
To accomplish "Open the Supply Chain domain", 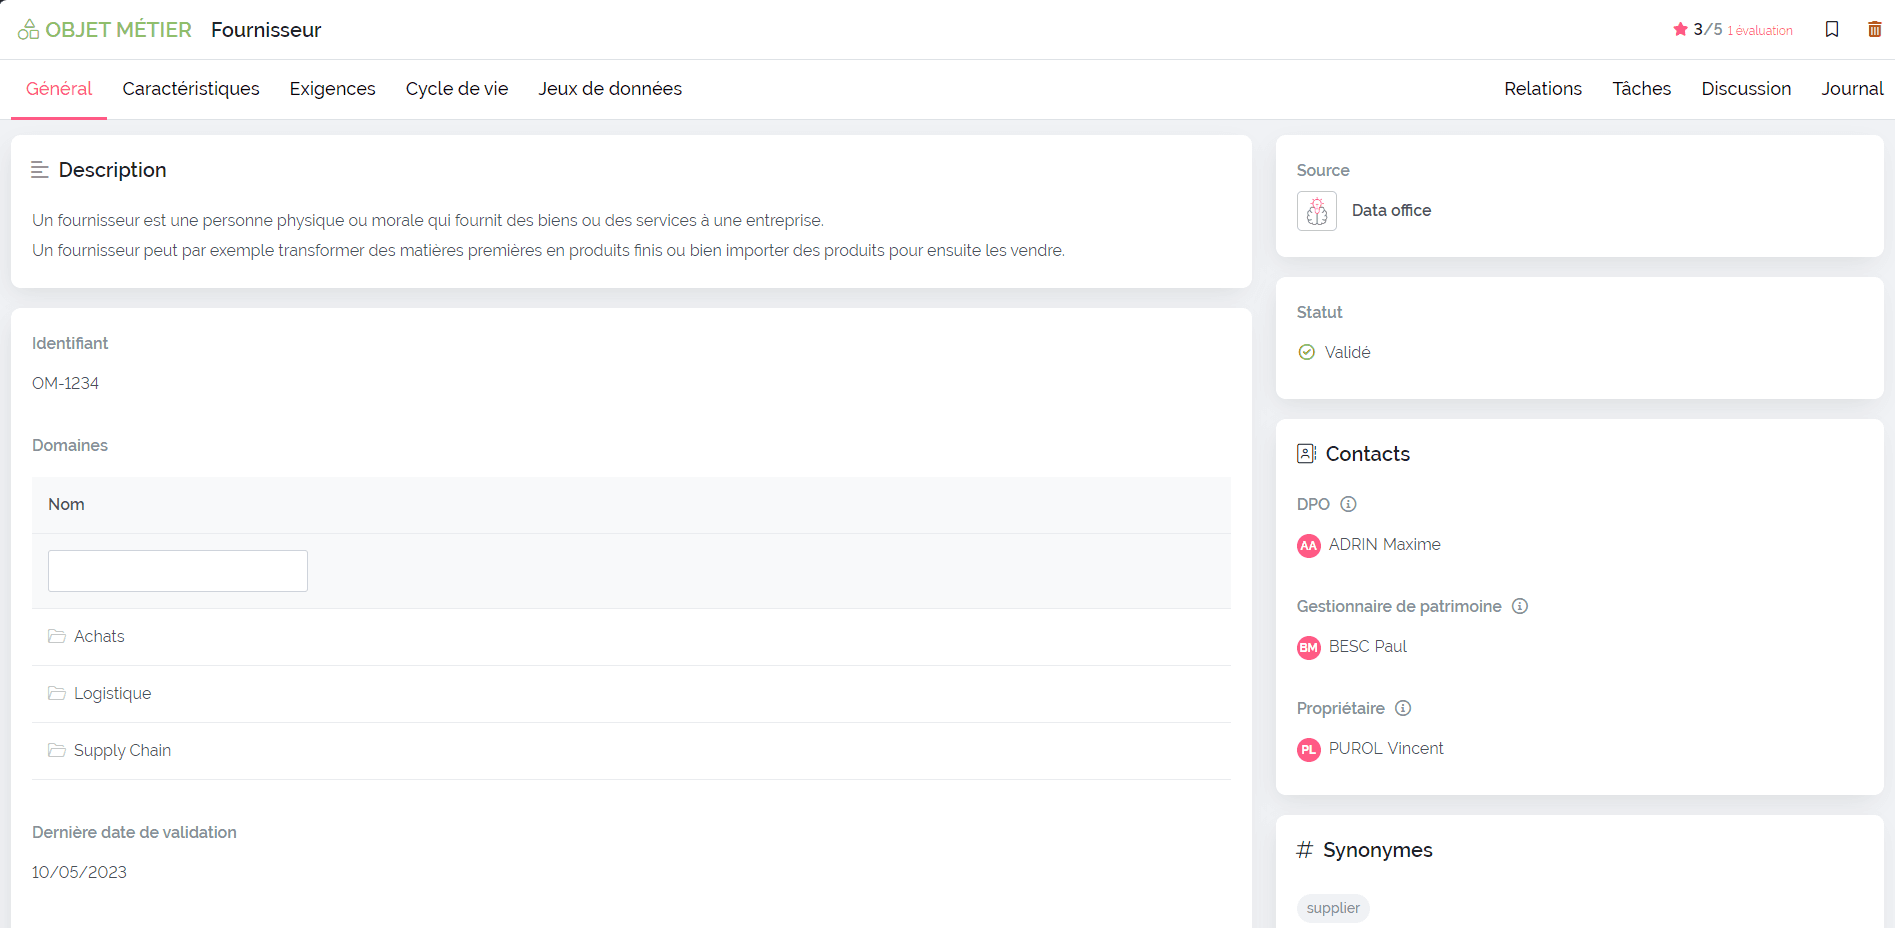I will [x=122, y=751].
